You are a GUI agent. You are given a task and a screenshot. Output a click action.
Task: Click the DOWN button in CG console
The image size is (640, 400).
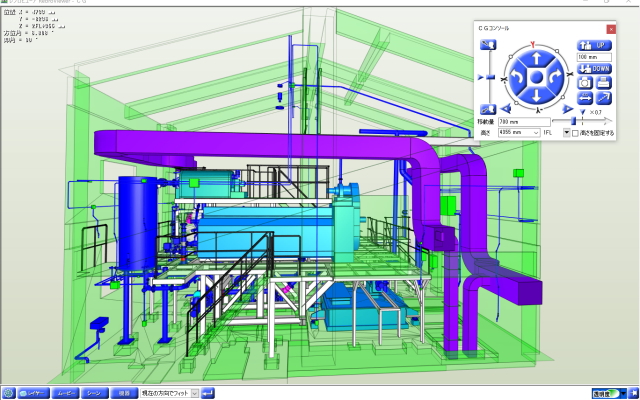click(x=593, y=69)
